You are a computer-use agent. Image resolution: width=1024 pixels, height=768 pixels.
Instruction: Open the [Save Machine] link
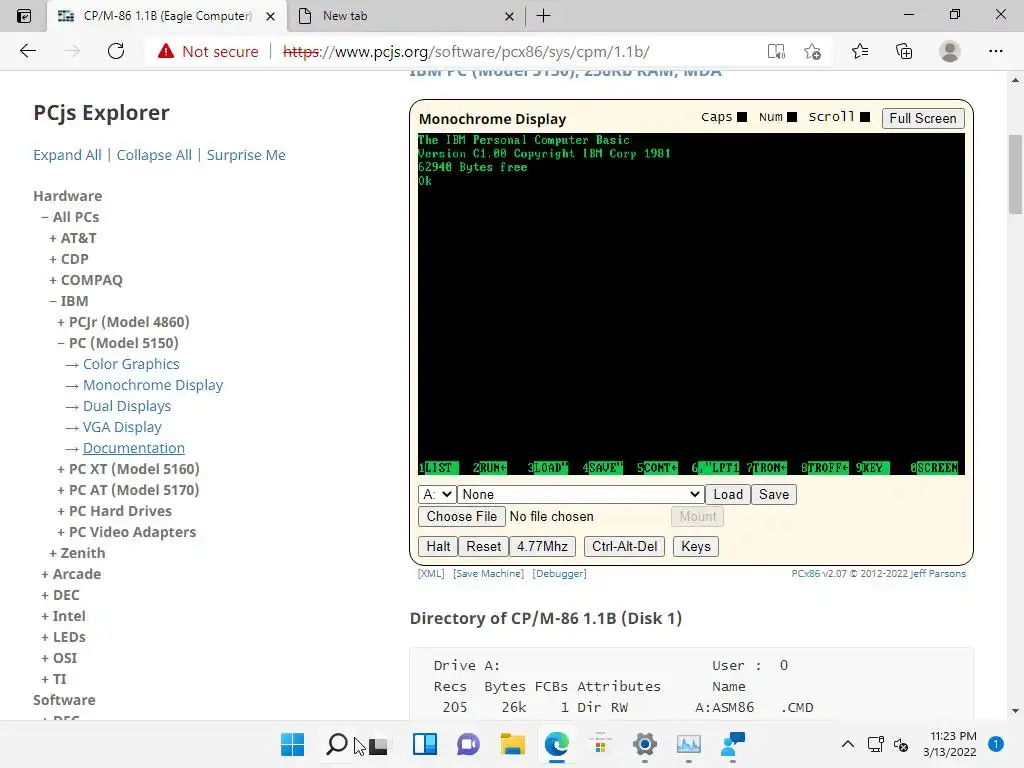coord(488,573)
